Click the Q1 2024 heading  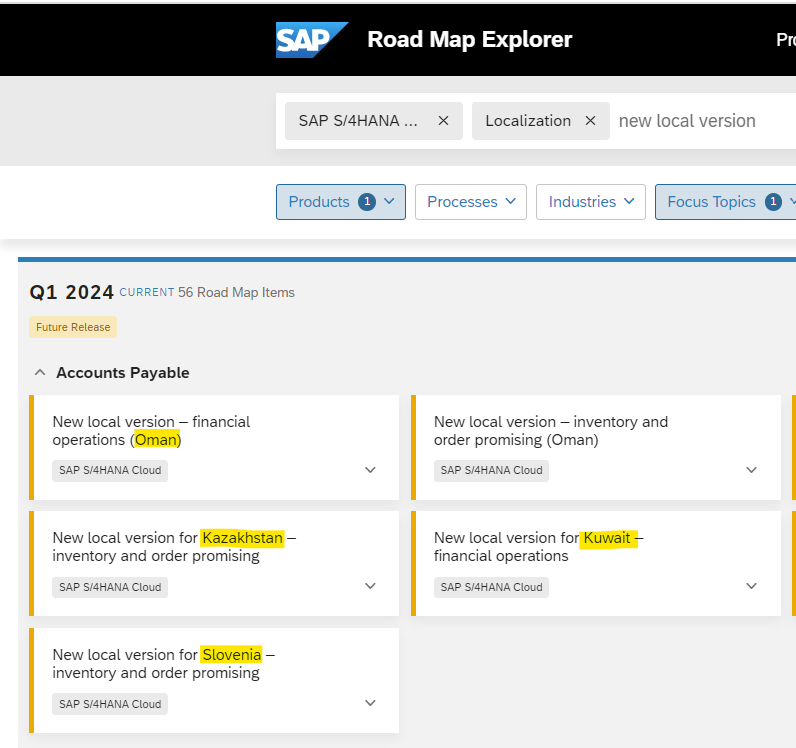pyautogui.click(x=72, y=292)
